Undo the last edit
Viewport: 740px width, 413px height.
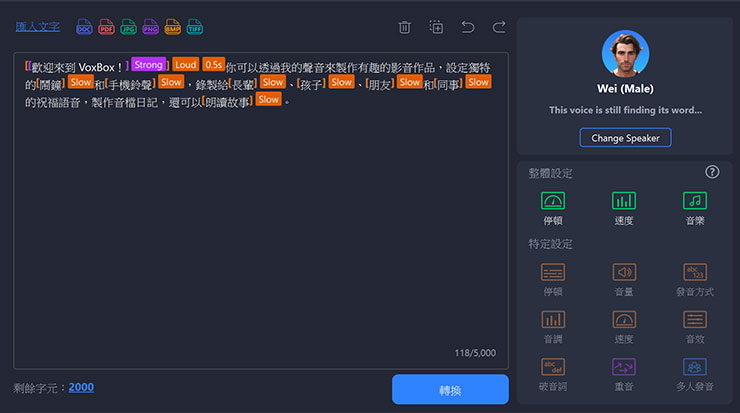[x=468, y=27]
